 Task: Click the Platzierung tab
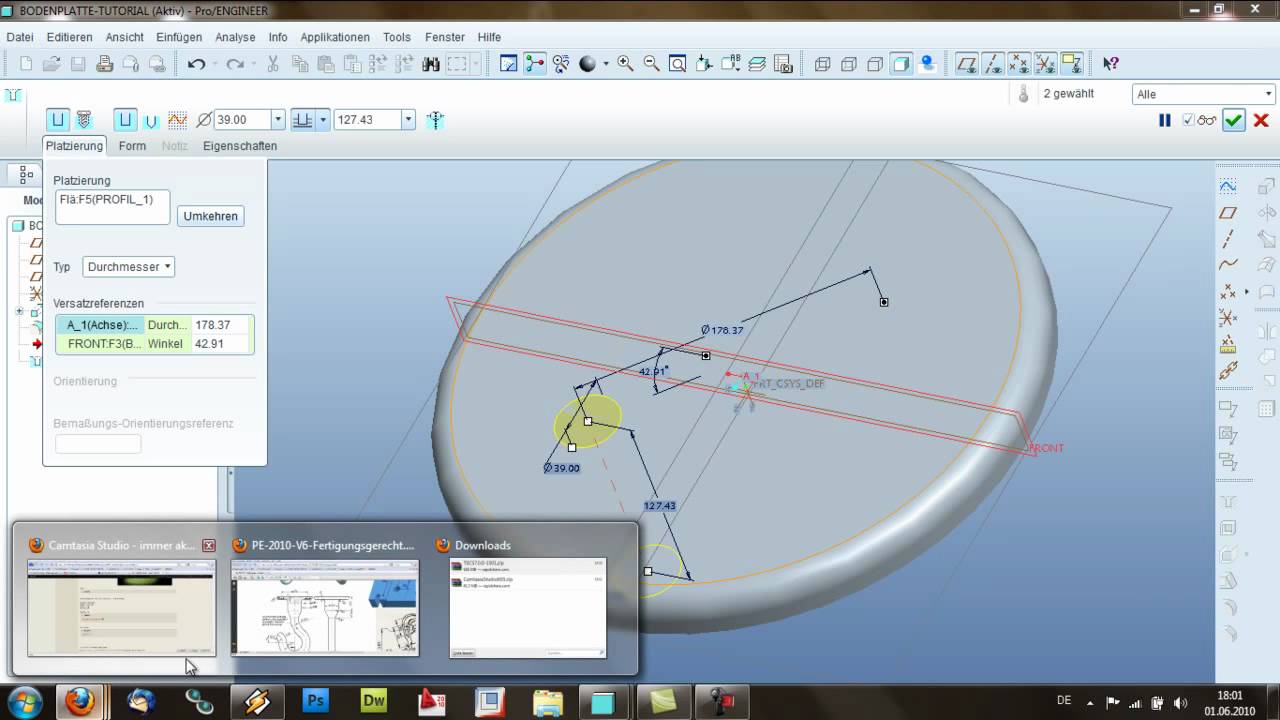(x=74, y=146)
